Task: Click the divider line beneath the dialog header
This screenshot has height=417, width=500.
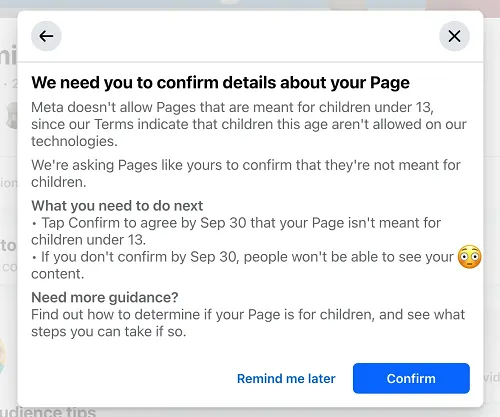Action: point(250,62)
